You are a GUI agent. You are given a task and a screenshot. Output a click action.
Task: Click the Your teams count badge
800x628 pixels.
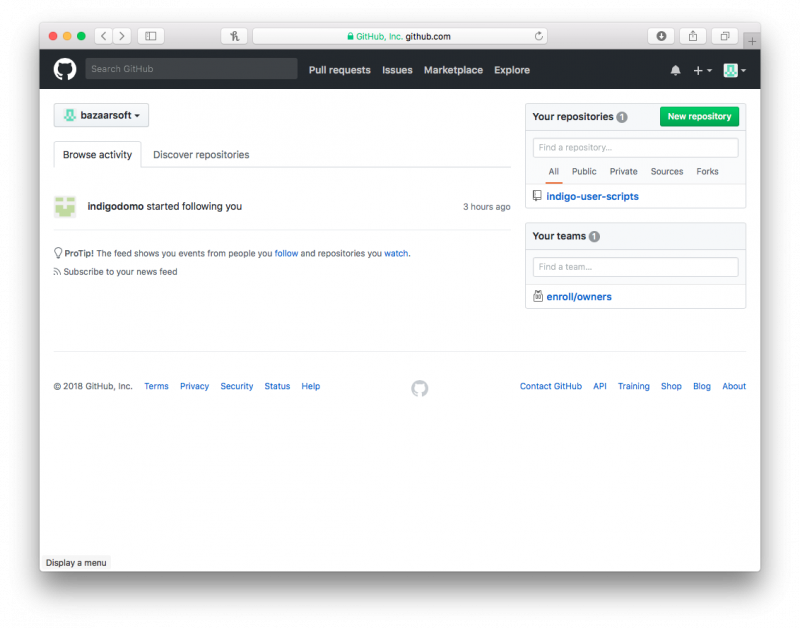point(594,236)
